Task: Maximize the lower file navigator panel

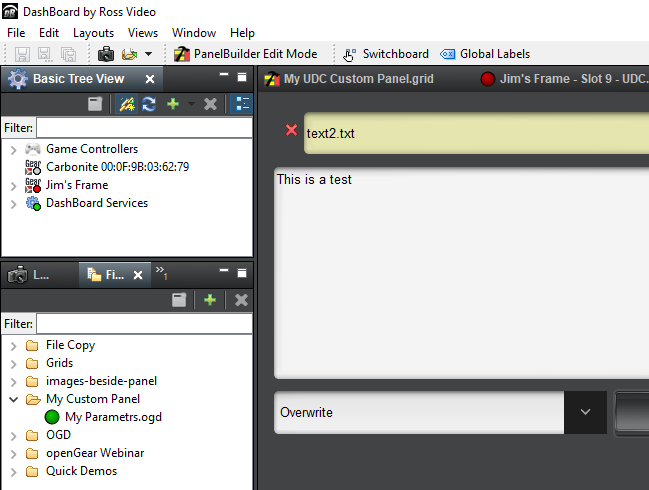Action: click(x=242, y=273)
